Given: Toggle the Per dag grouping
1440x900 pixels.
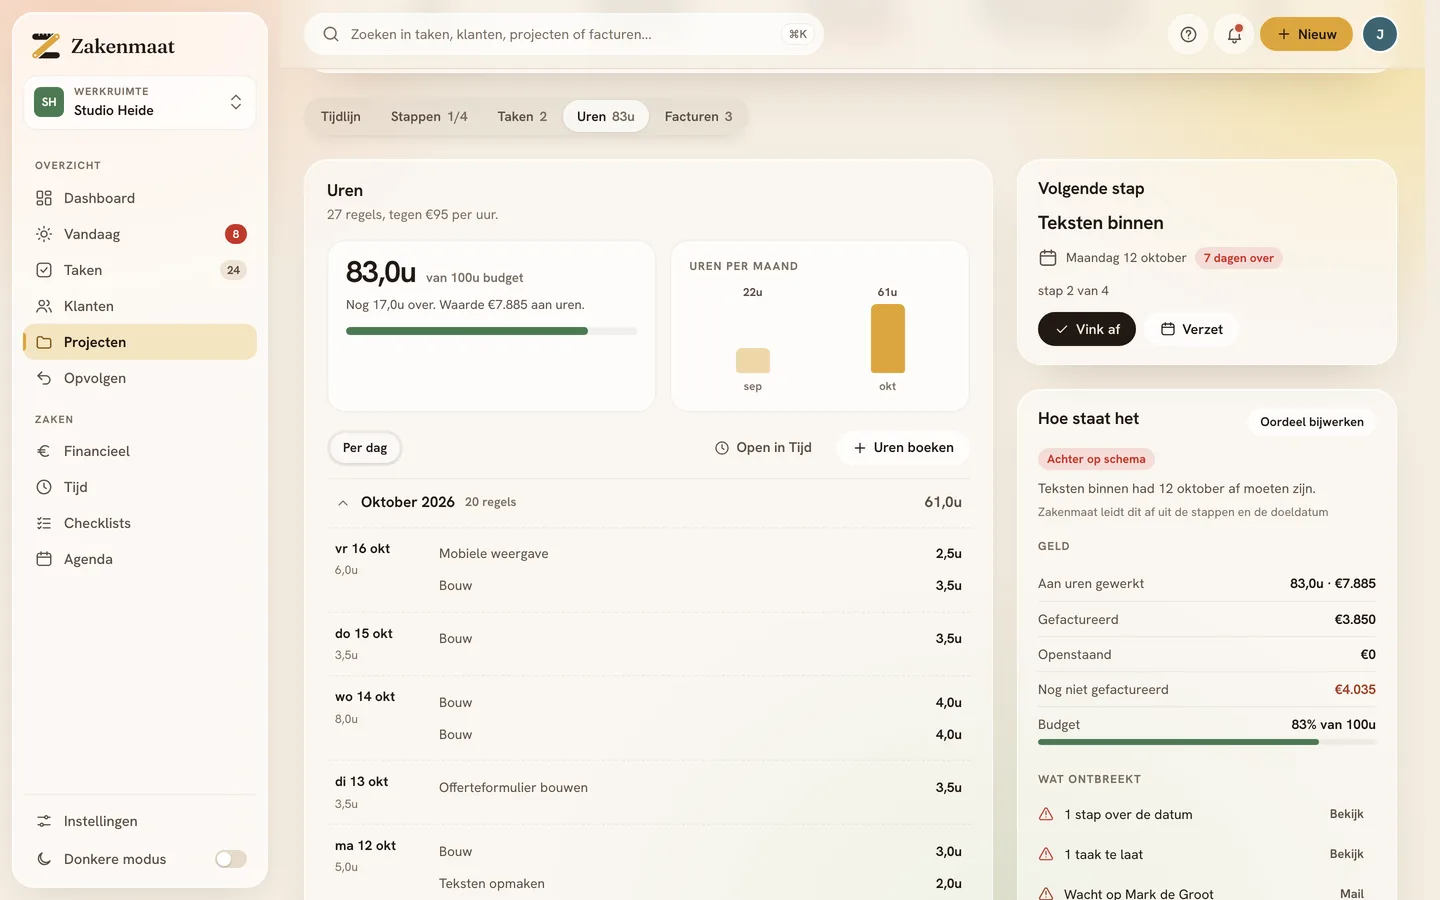Looking at the screenshot, I should (365, 448).
